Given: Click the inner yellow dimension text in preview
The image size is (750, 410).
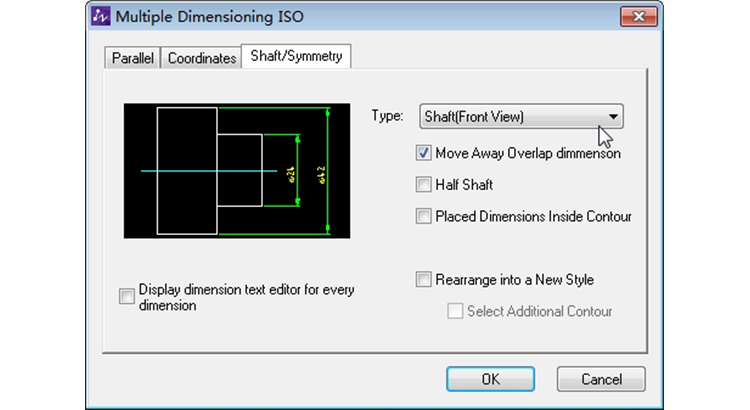Looking at the screenshot, I should pos(292,172).
